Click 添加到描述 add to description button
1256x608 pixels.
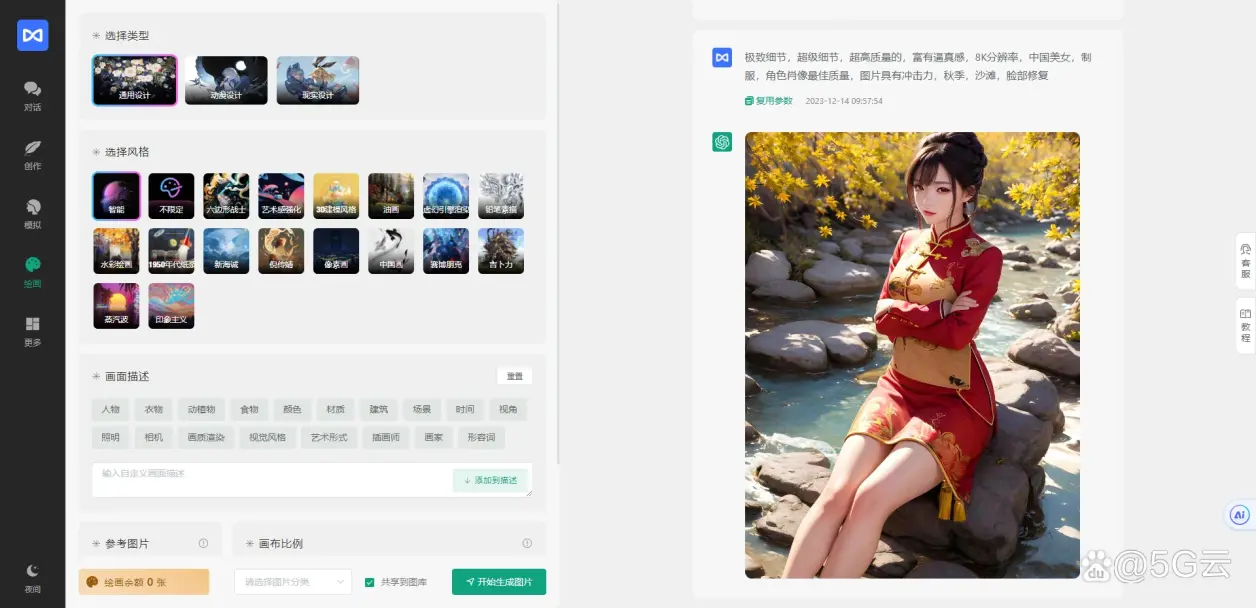490,480
